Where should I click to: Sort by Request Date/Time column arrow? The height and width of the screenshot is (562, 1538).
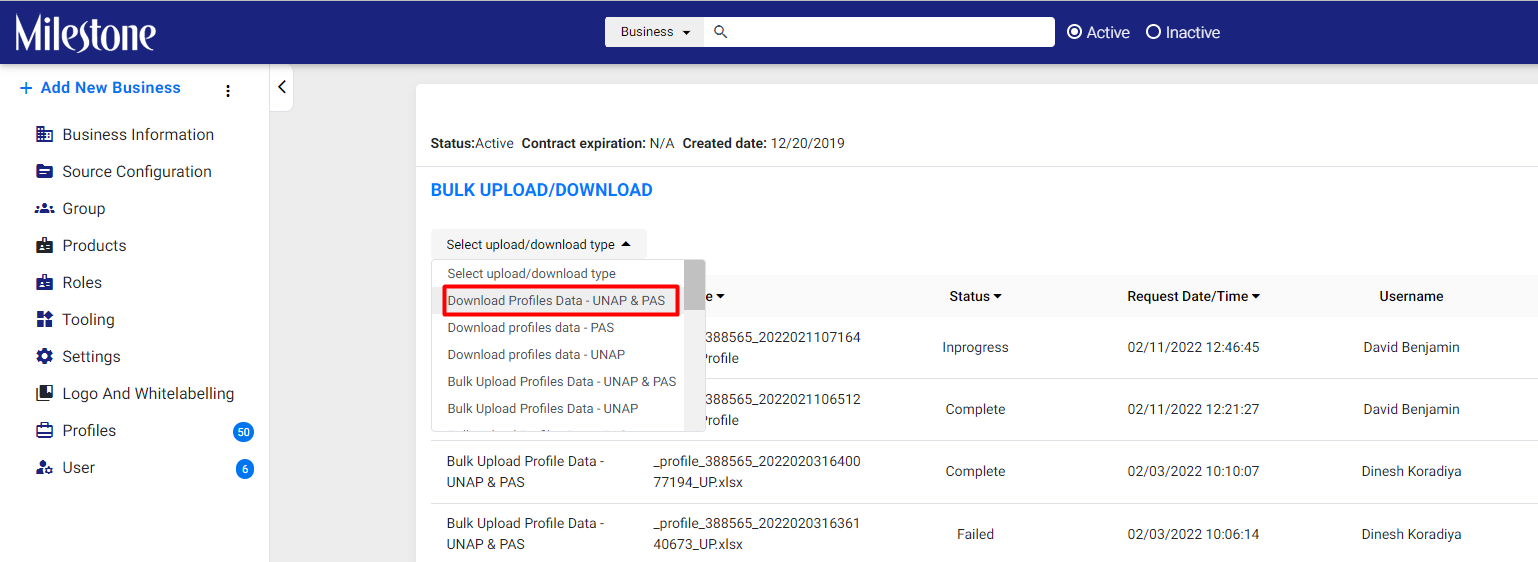click(x=1256, y=297)
